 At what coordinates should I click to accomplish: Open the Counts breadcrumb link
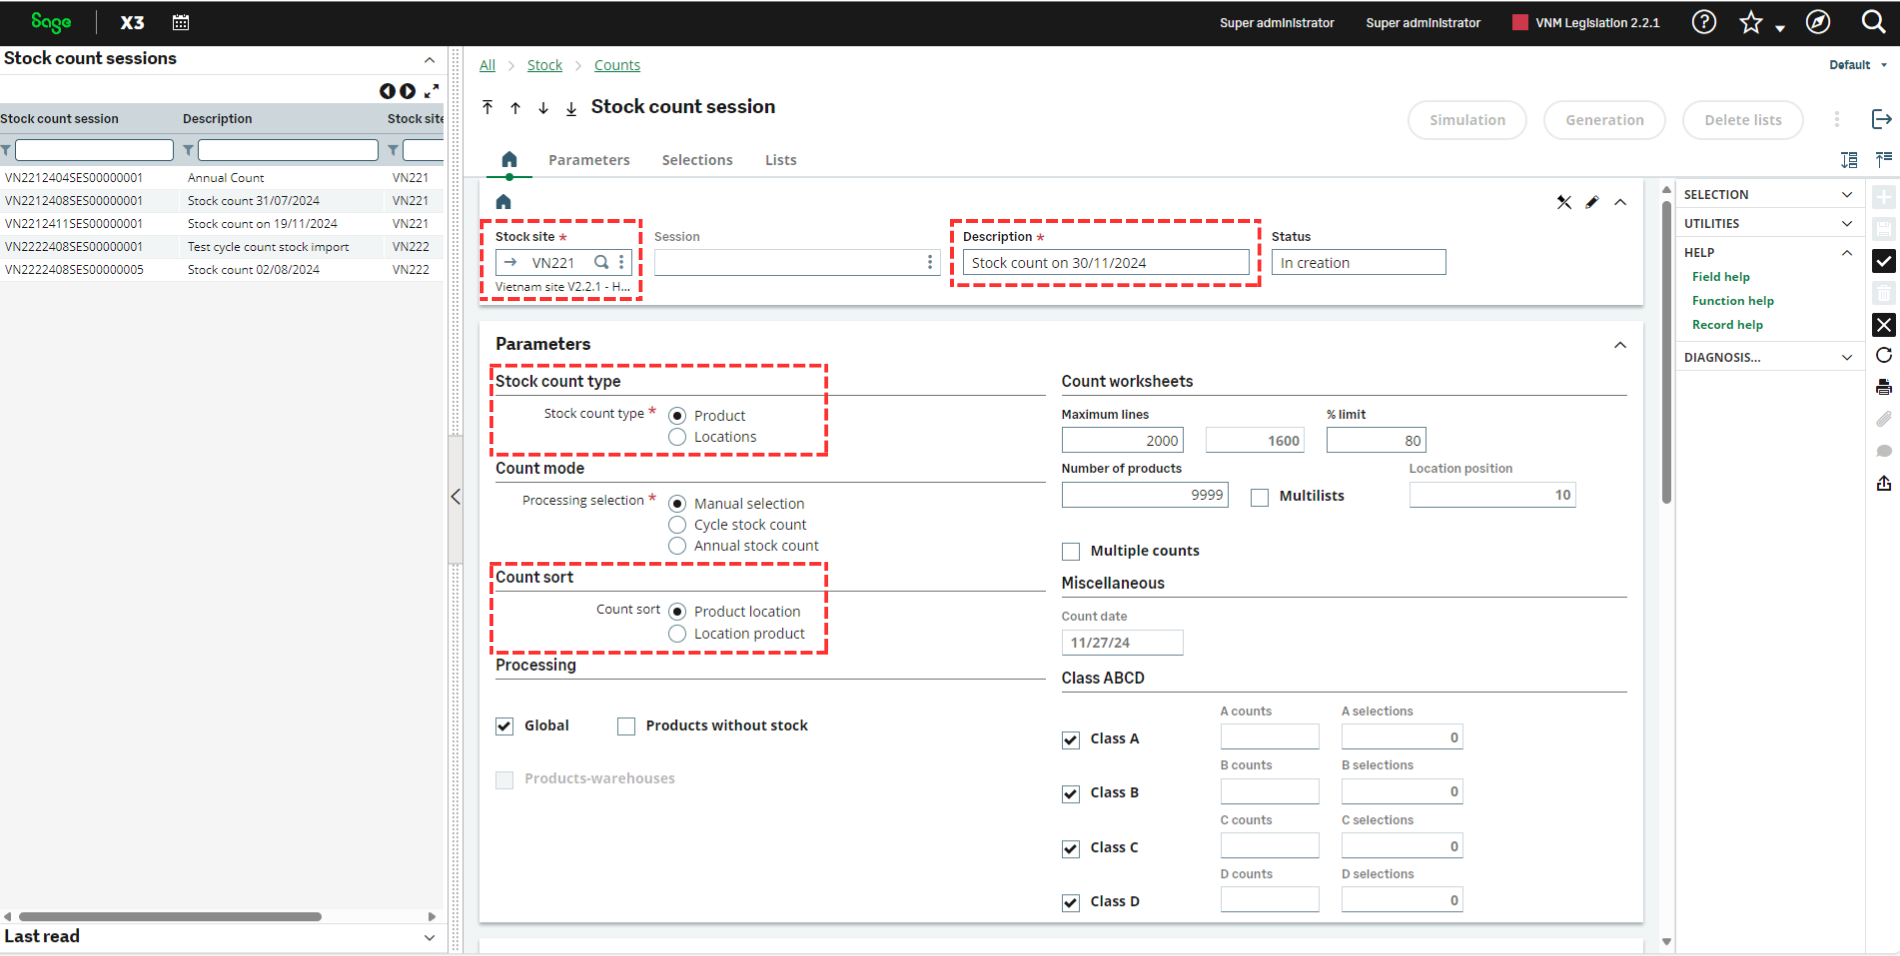(x=617, y=65)
